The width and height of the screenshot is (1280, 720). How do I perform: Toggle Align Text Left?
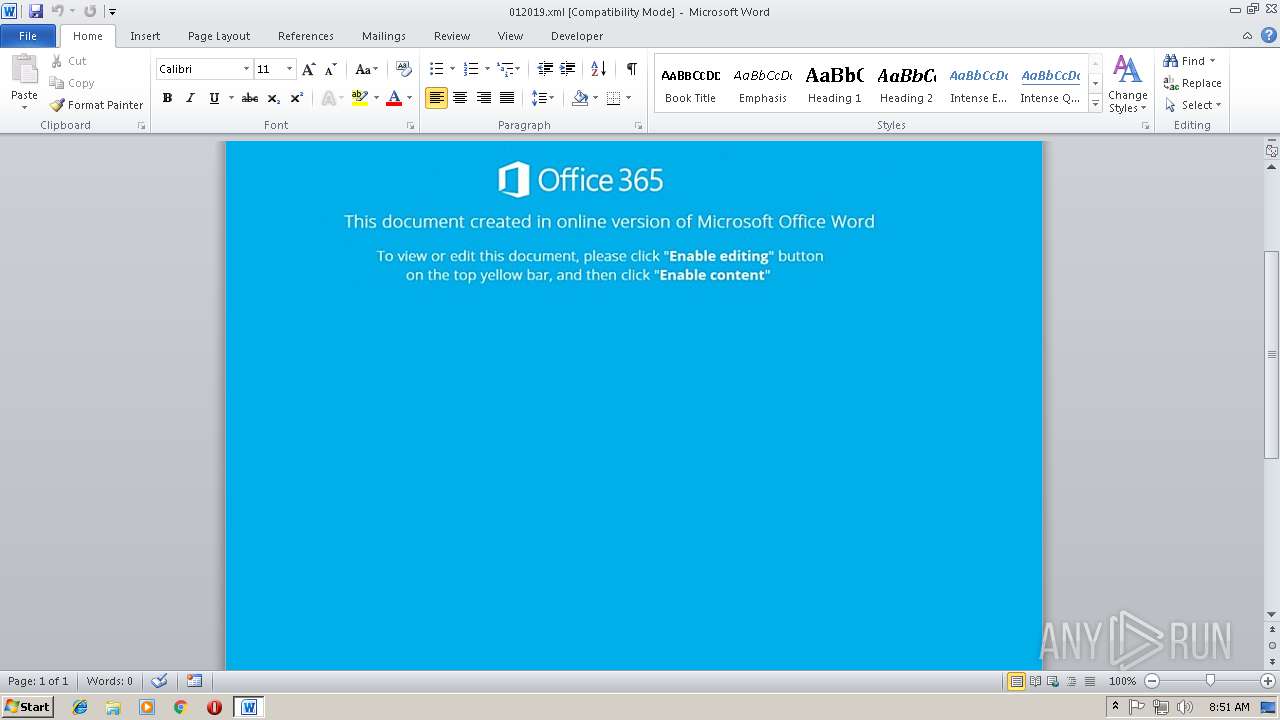436,98
